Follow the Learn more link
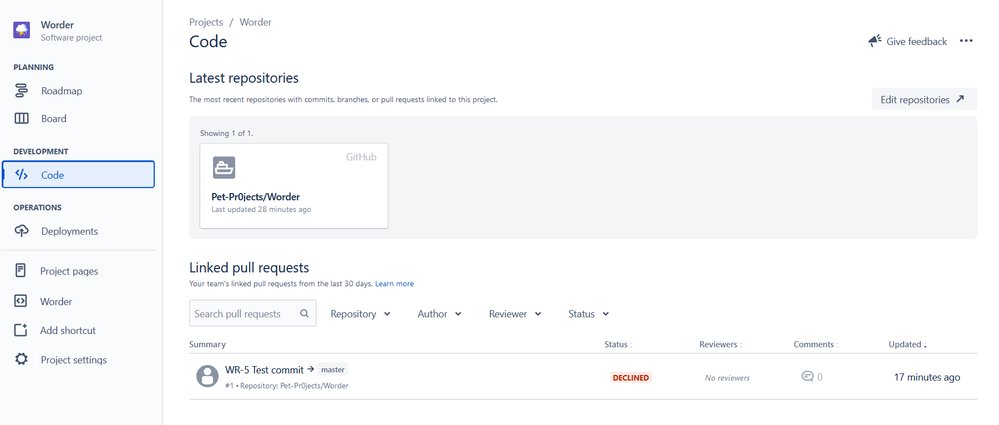The height and width of the screenshot is (425, 999). pyautogui.click(x=394, y=284)
